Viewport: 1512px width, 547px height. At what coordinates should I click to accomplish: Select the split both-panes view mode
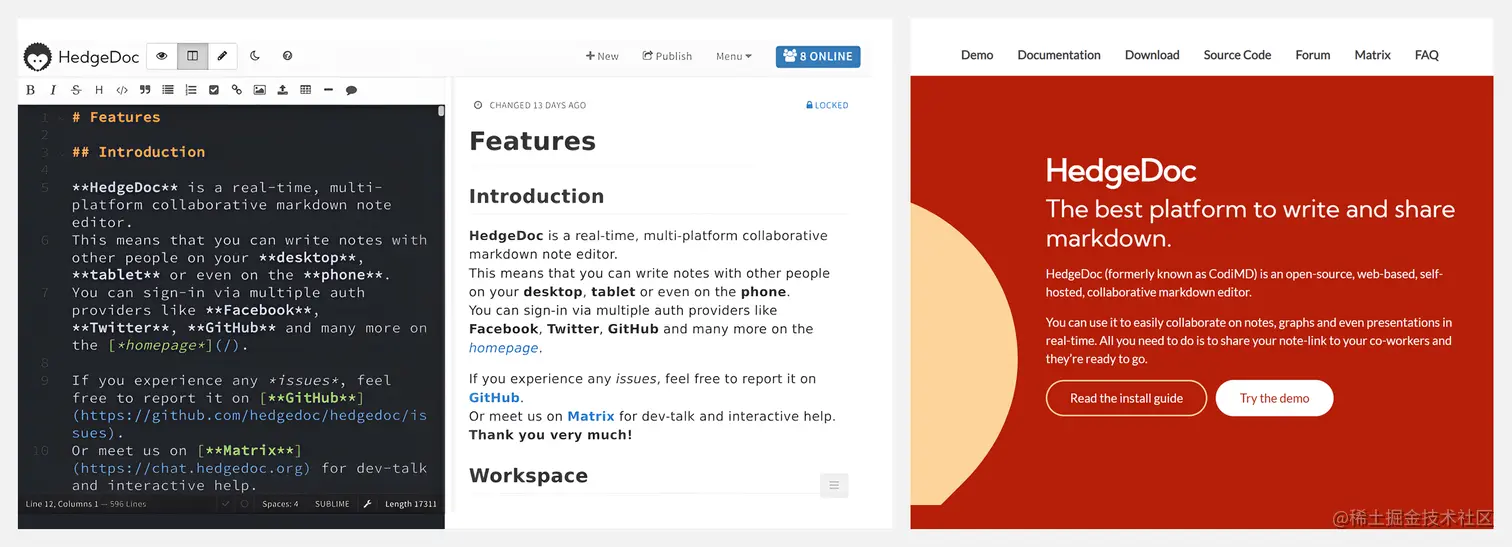(193, 56)
